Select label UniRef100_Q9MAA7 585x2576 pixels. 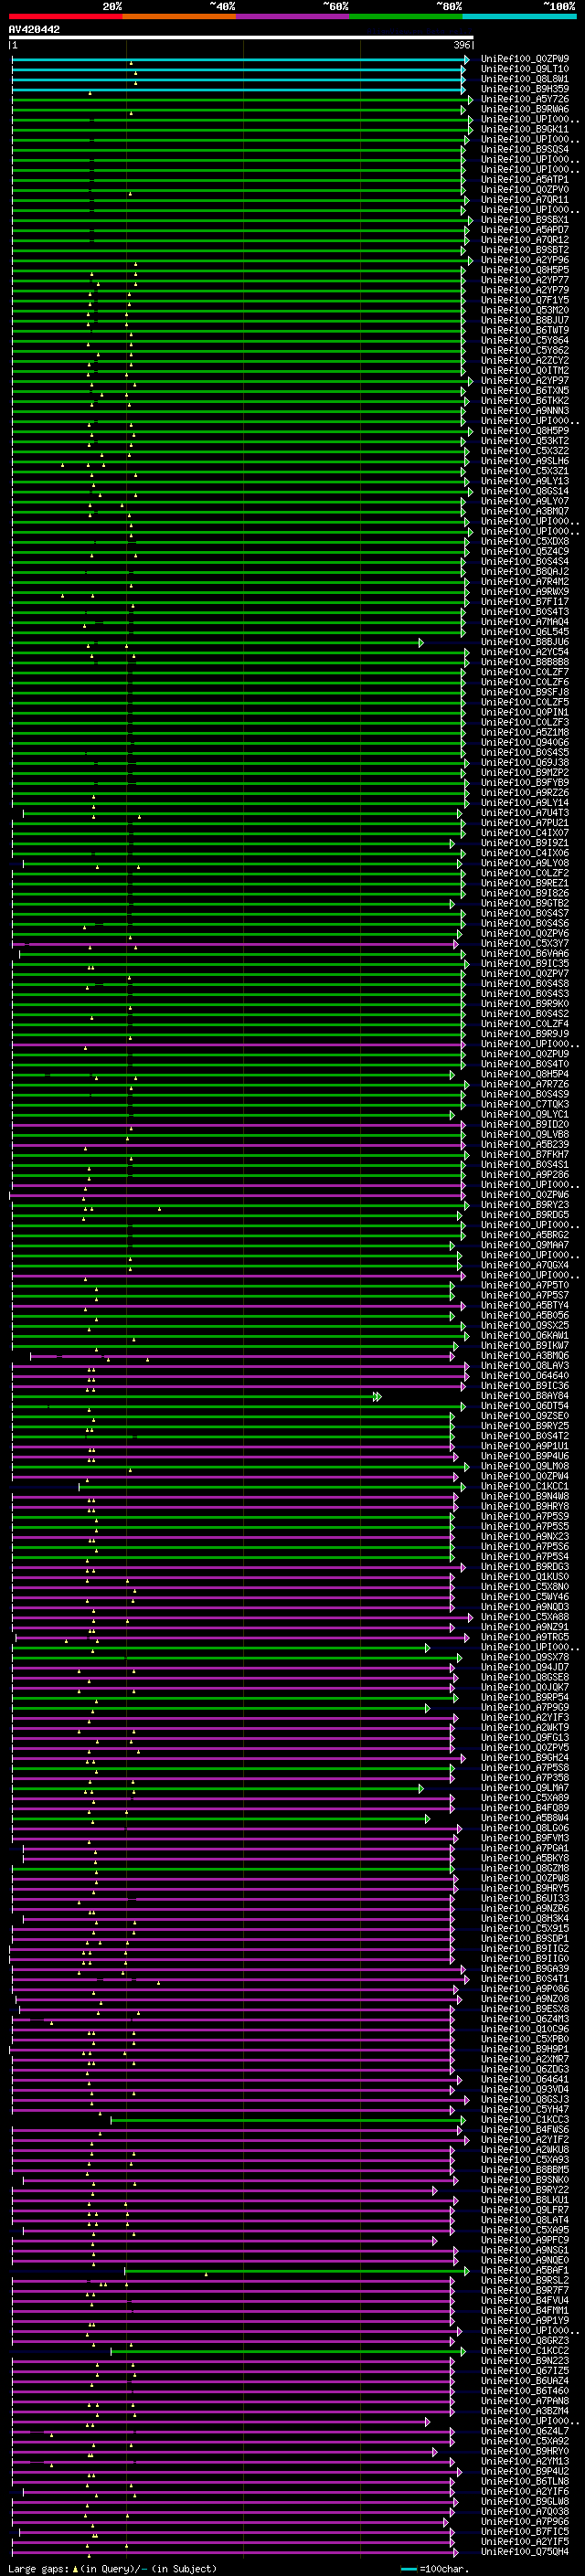pos(524,1245)
